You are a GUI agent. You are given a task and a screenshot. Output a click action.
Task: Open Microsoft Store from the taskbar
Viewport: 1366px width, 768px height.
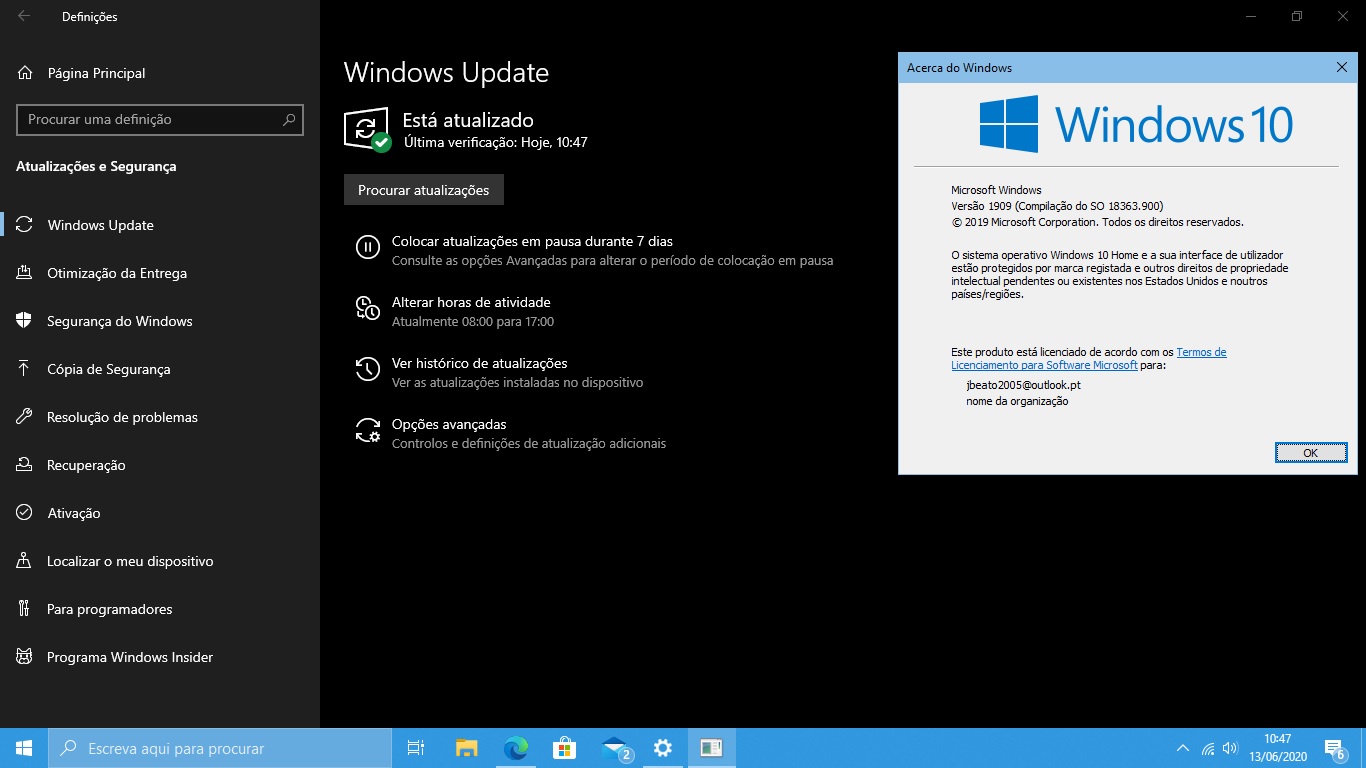(x=564, y=748)
